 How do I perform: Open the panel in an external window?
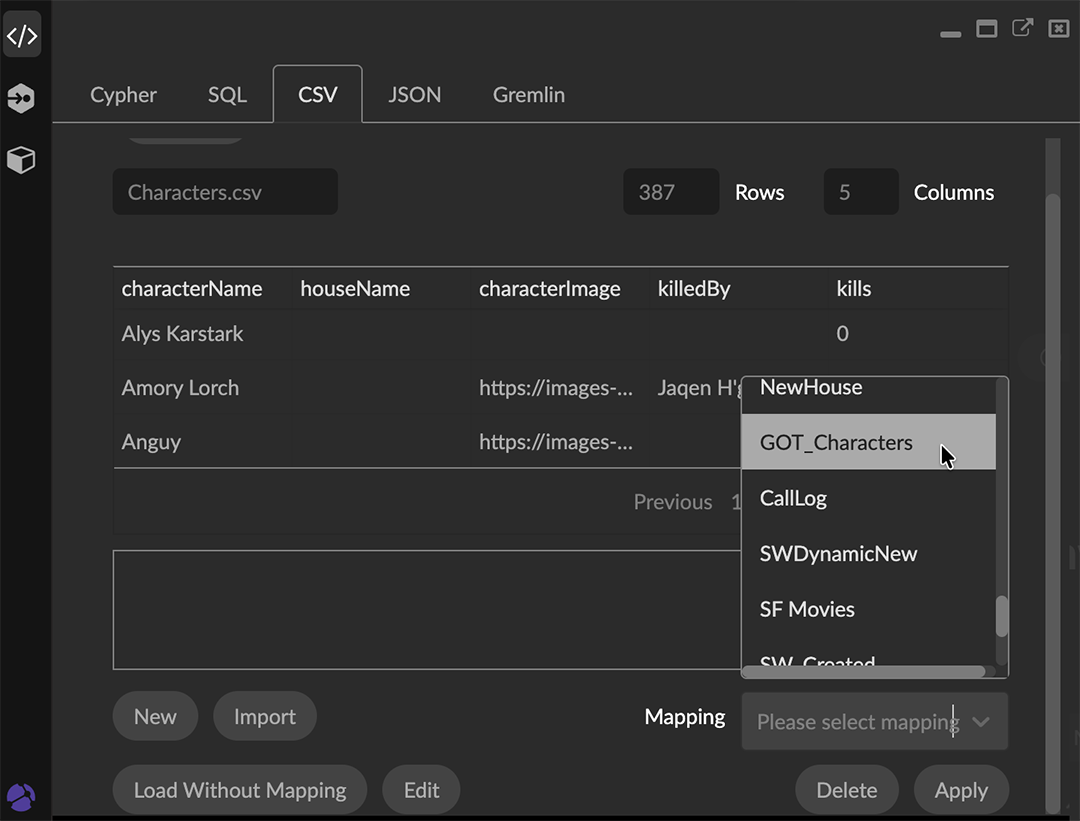tap(1022, 28)
